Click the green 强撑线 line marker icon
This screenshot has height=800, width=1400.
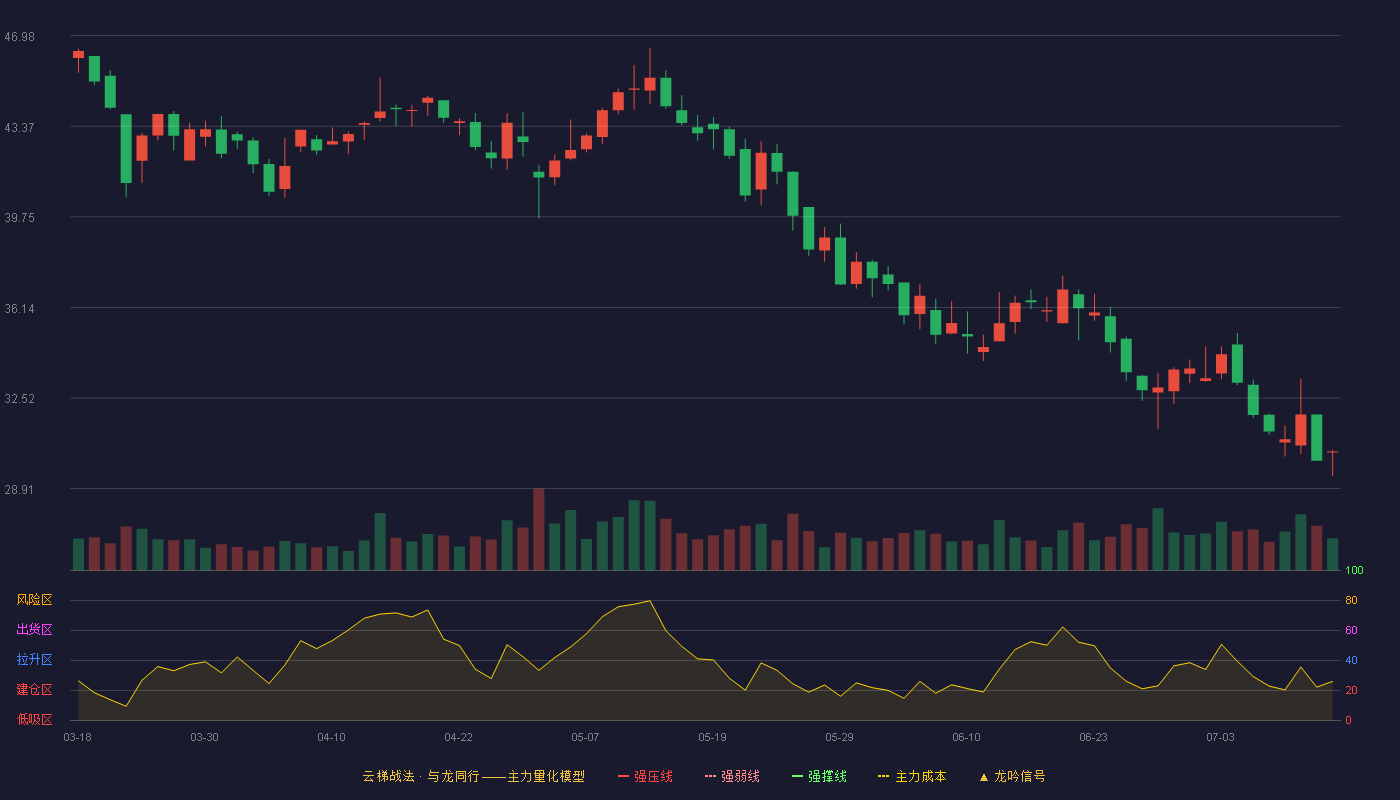(798, 776)
